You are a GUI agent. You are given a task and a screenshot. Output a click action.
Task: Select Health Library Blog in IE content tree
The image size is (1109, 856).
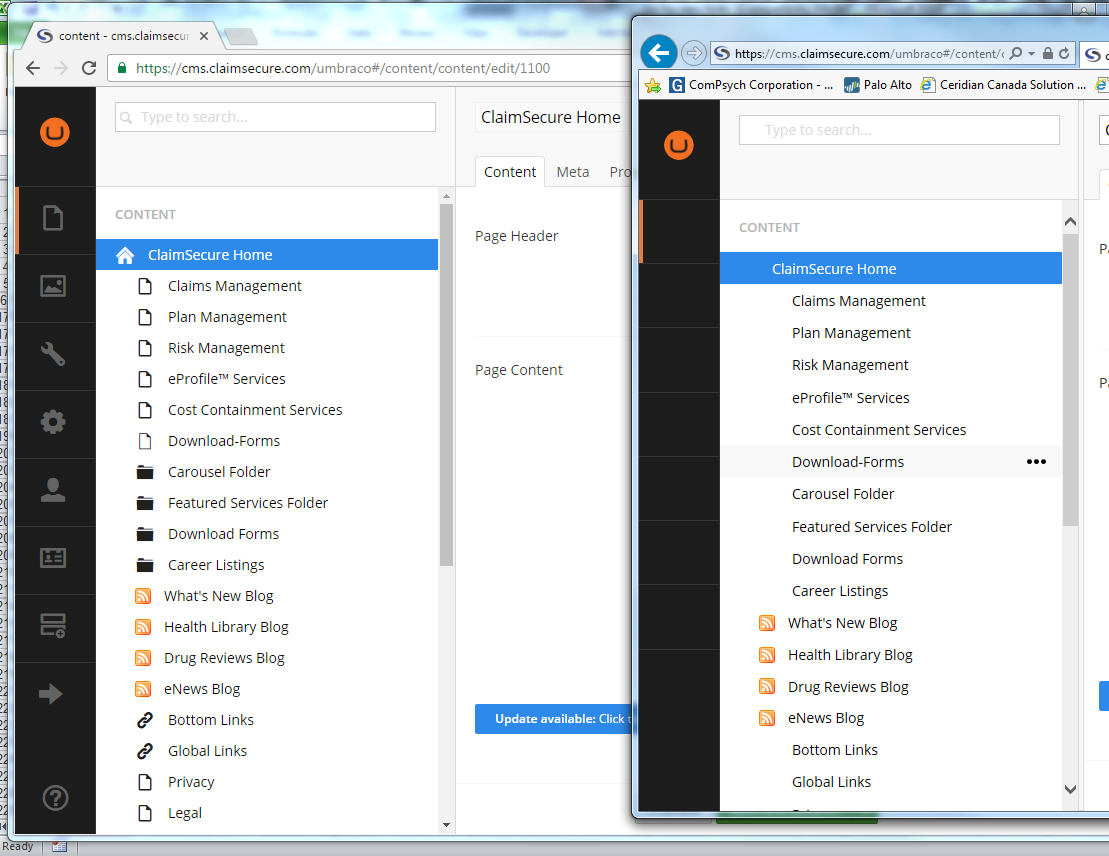(850, 655)
